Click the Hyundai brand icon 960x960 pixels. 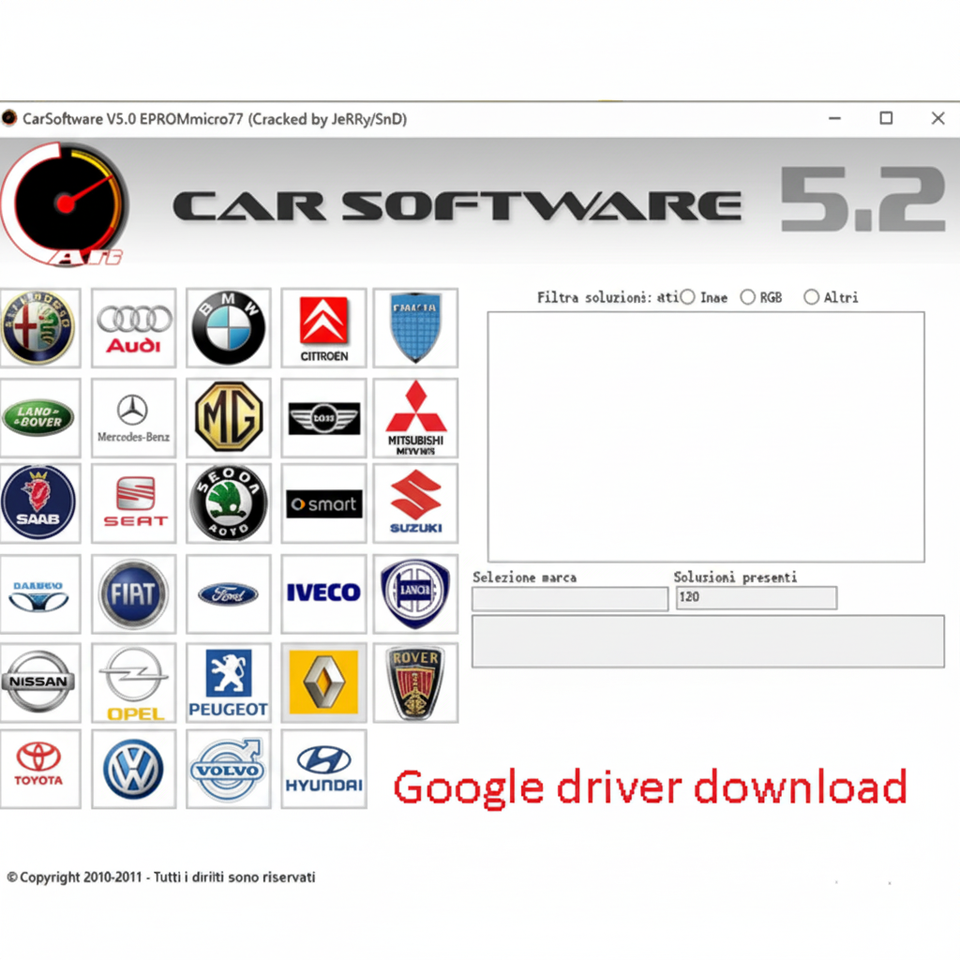coord(324,769)
